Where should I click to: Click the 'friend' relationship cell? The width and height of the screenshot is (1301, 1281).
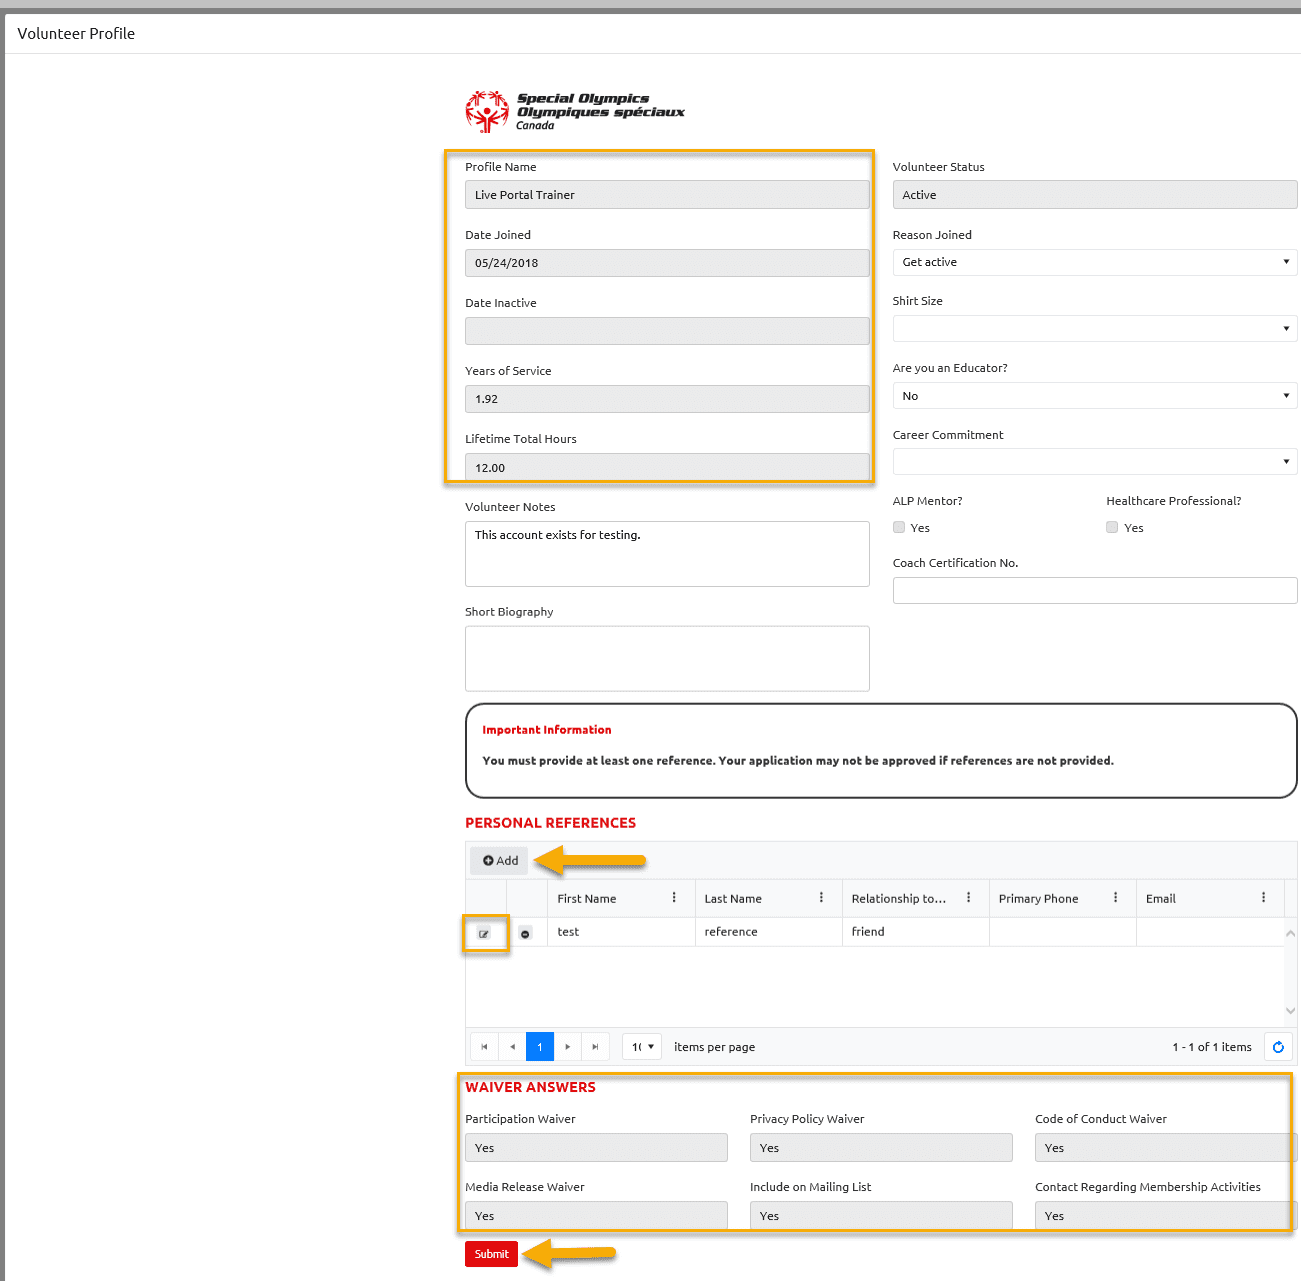click(915, 932)
